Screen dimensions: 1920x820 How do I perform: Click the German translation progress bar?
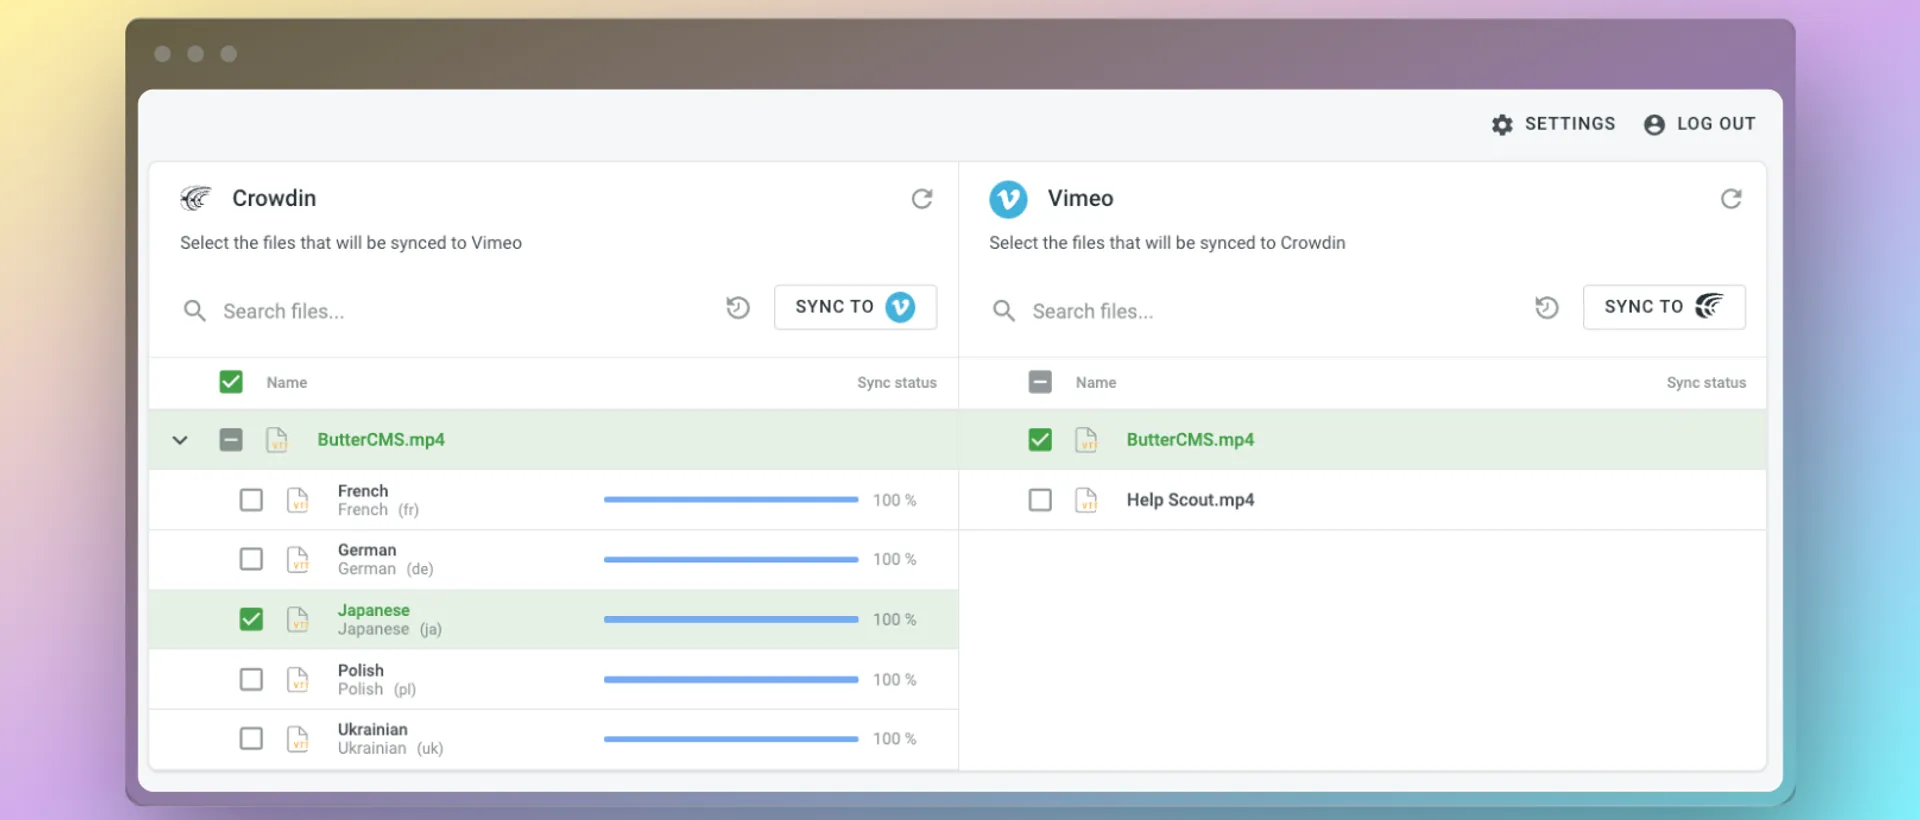click(730, 560)
